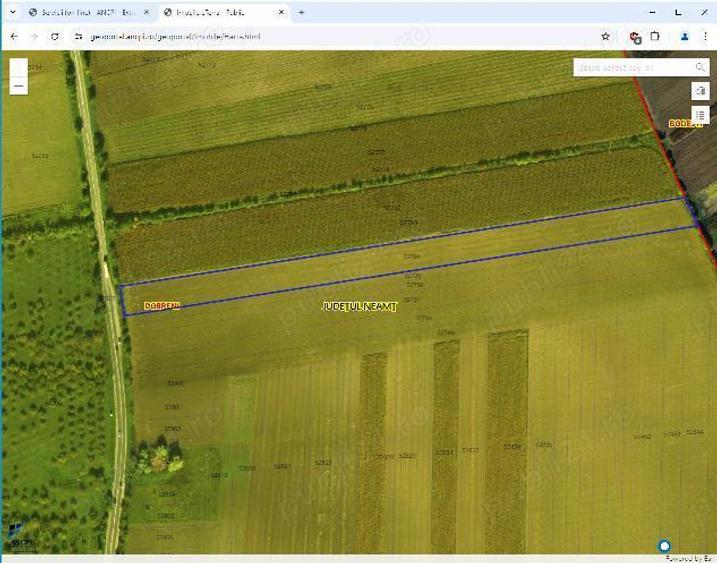Click the JUDEȚUL NEAMȚ label on map
The height and width of the screenshot is (563, 717).
[359, 306]
